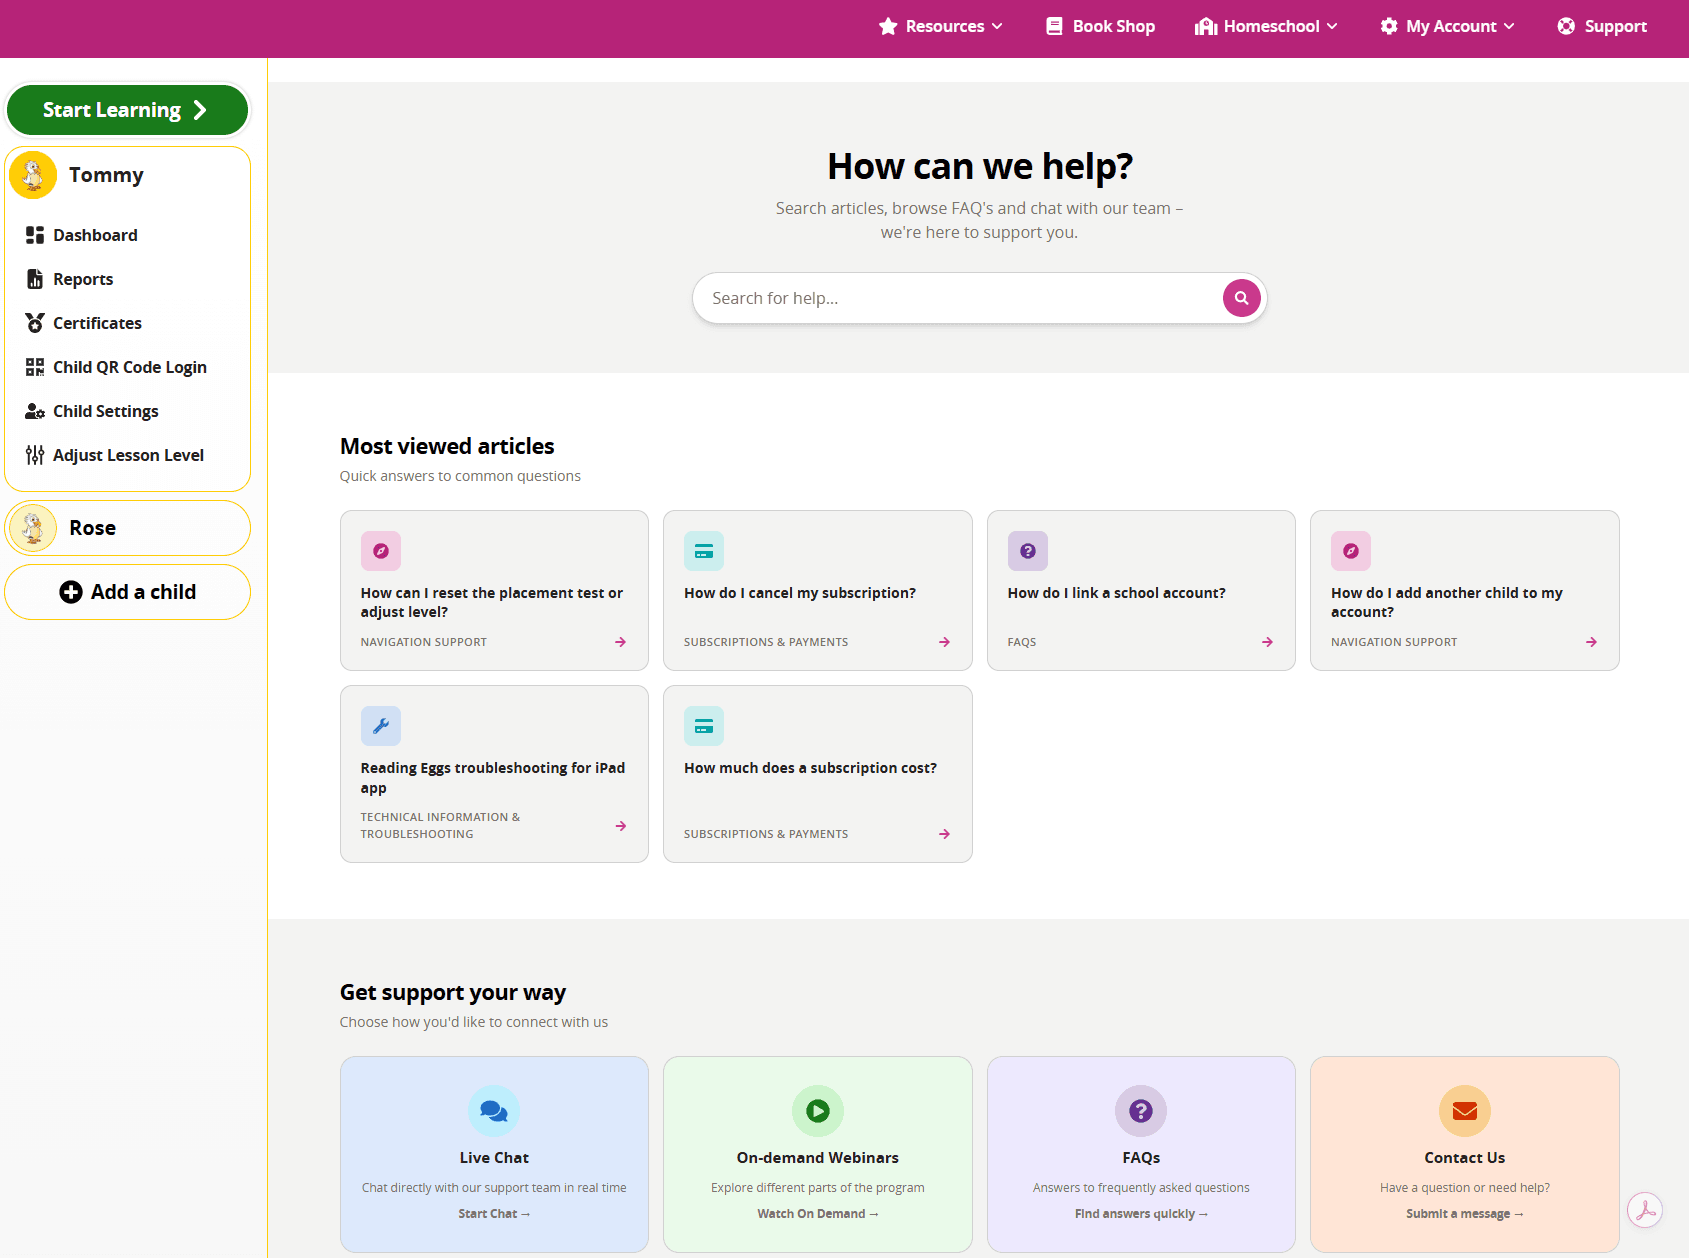
Task: Click the Add a child button
Action: point(127,592)
